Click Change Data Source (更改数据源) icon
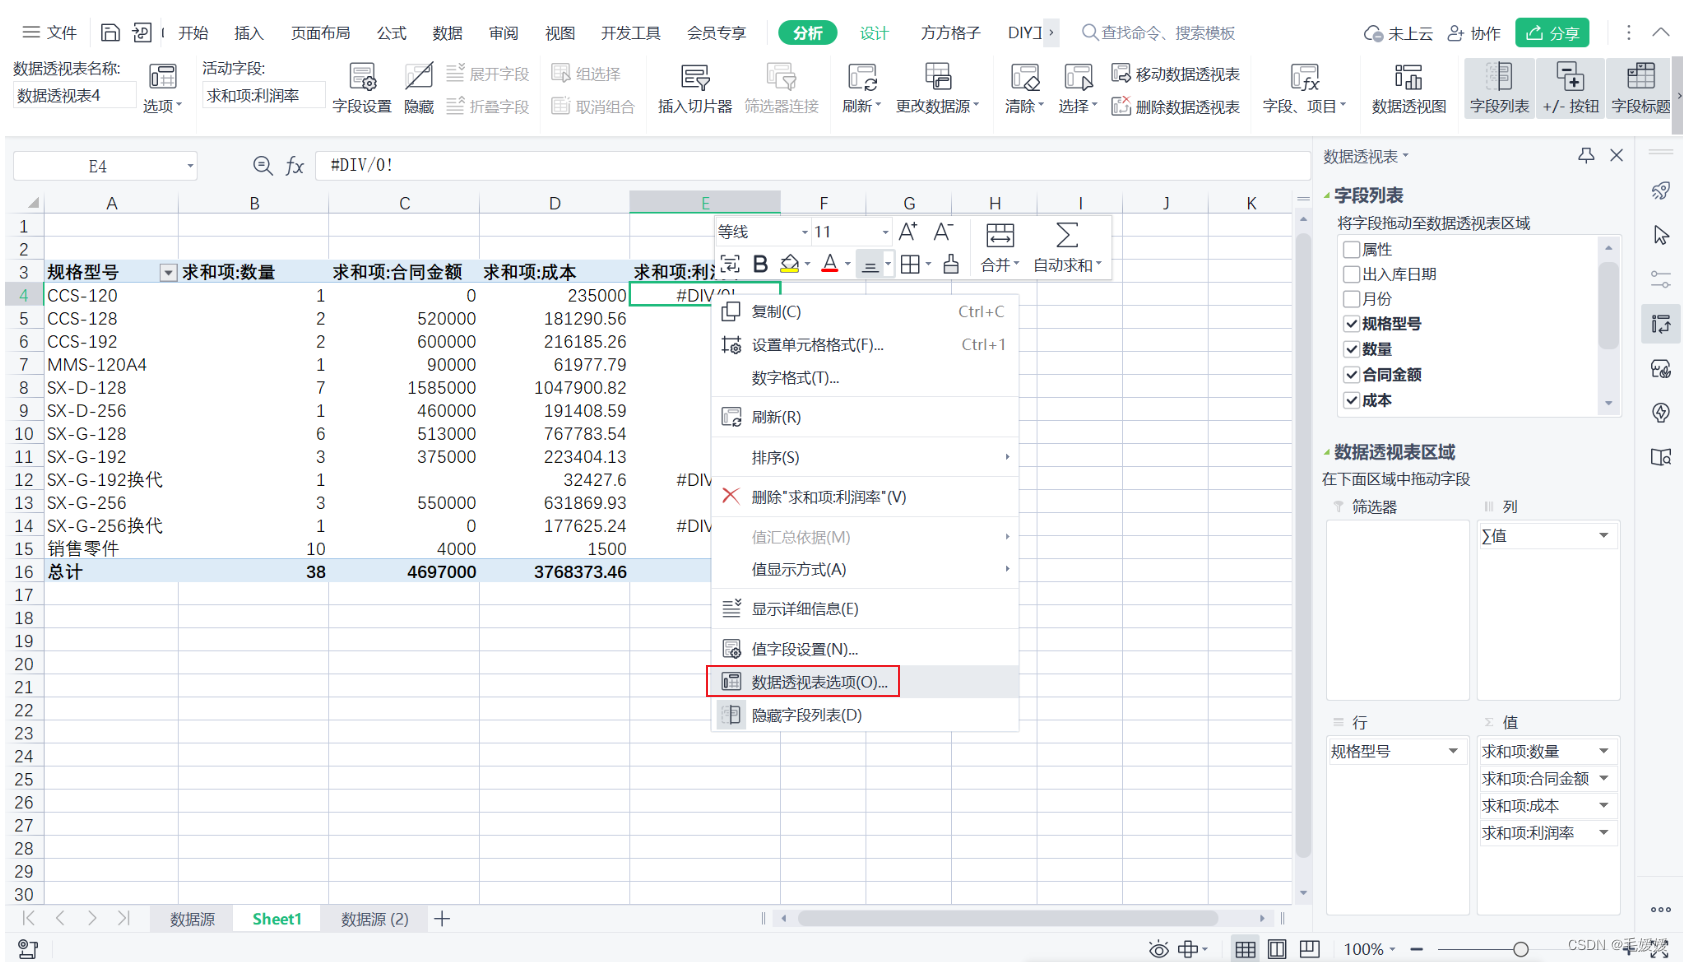This screenshot has width=1683, height=962. (937, 77)
